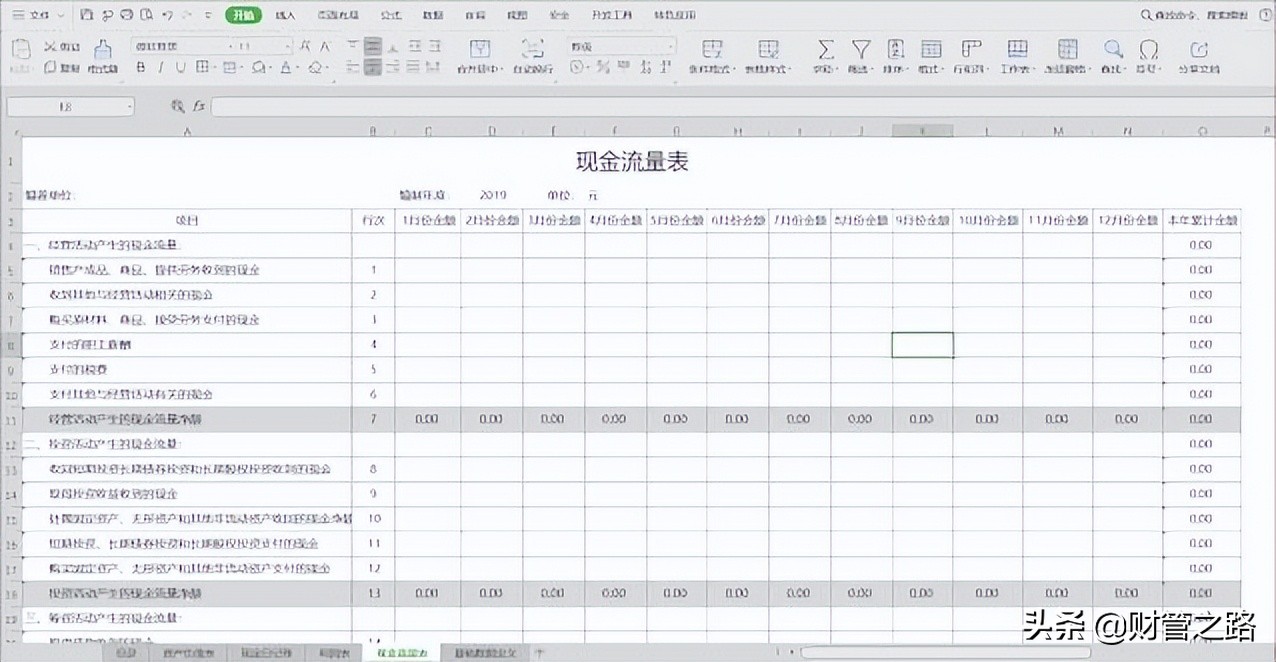Toggle italic formatting
Screen dimensions: 1276x662
click(162, 67)
